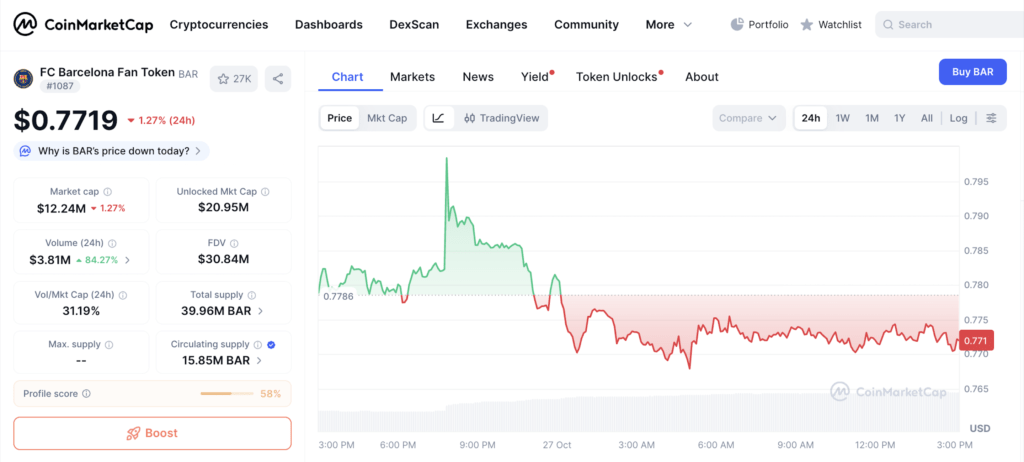
Task: Select the line chart type icon
Action: pos(438,118)
